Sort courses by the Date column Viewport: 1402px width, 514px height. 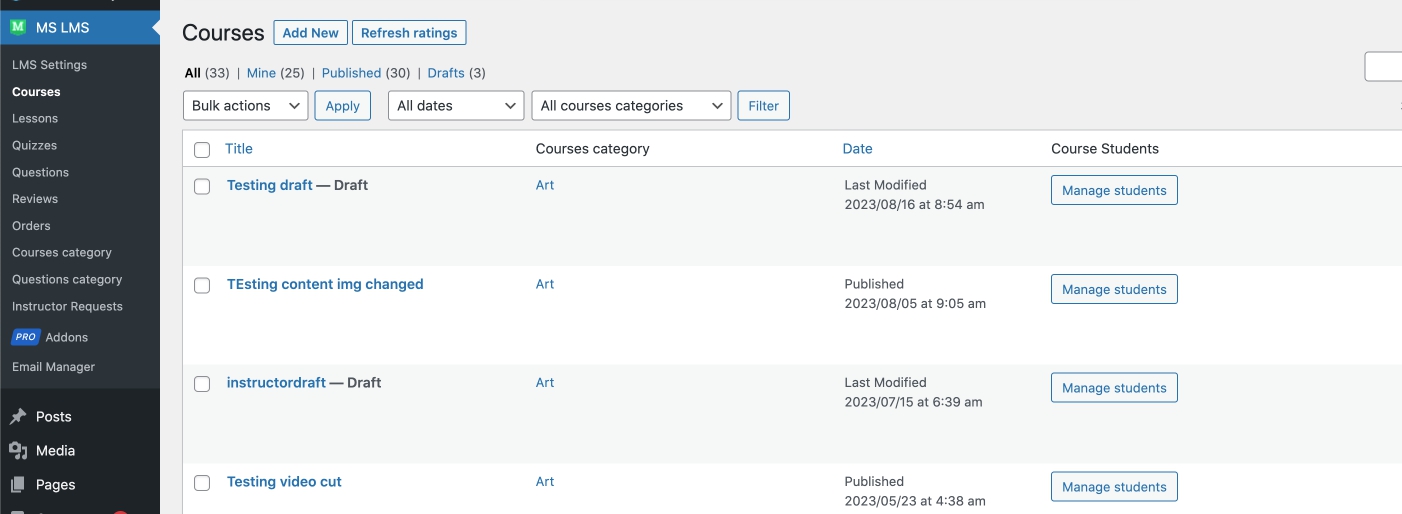coord(857,149)
